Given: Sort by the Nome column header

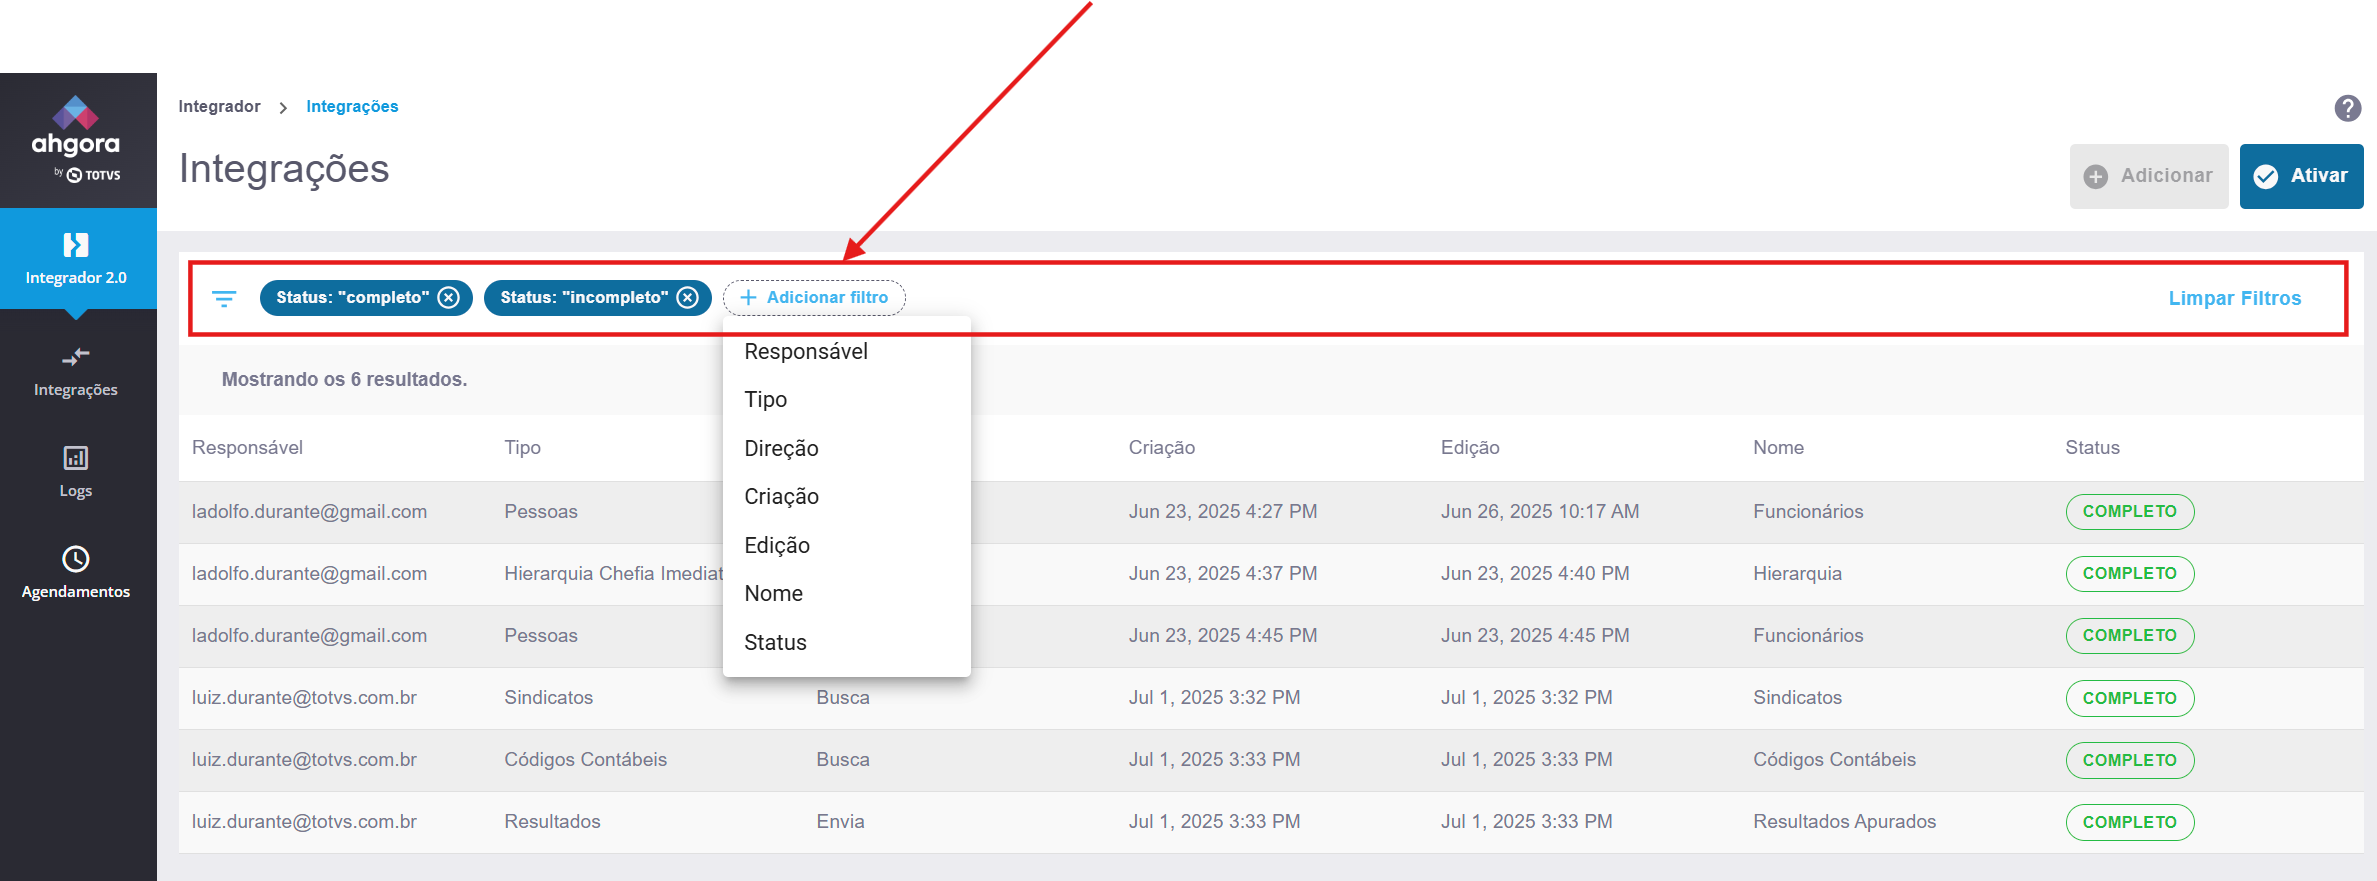Looking at the screenshot, I should (1778, 448).
